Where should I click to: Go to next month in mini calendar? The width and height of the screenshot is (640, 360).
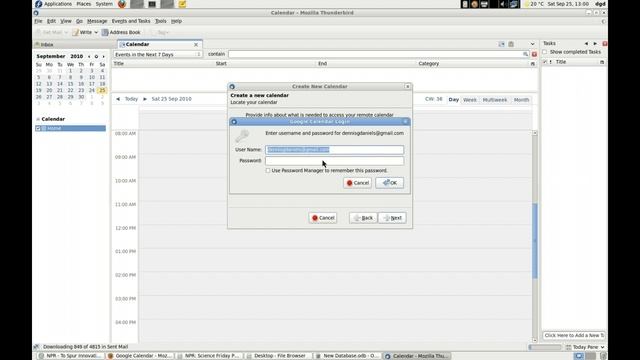pyautogui.click(x=103, y=56)
